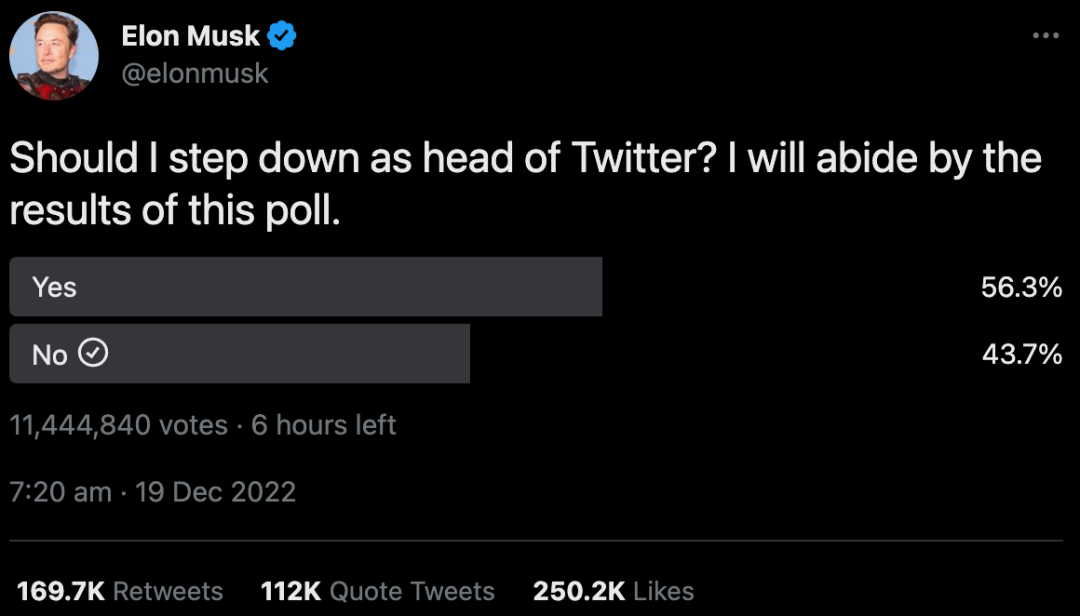Click the Elon Musk display name
The image size is (1080, 616).
(190, 37)
